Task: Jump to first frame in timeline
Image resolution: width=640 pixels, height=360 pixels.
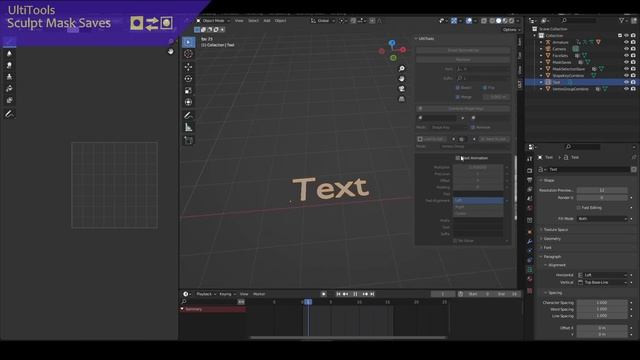Action: click(x=338, y=294)
